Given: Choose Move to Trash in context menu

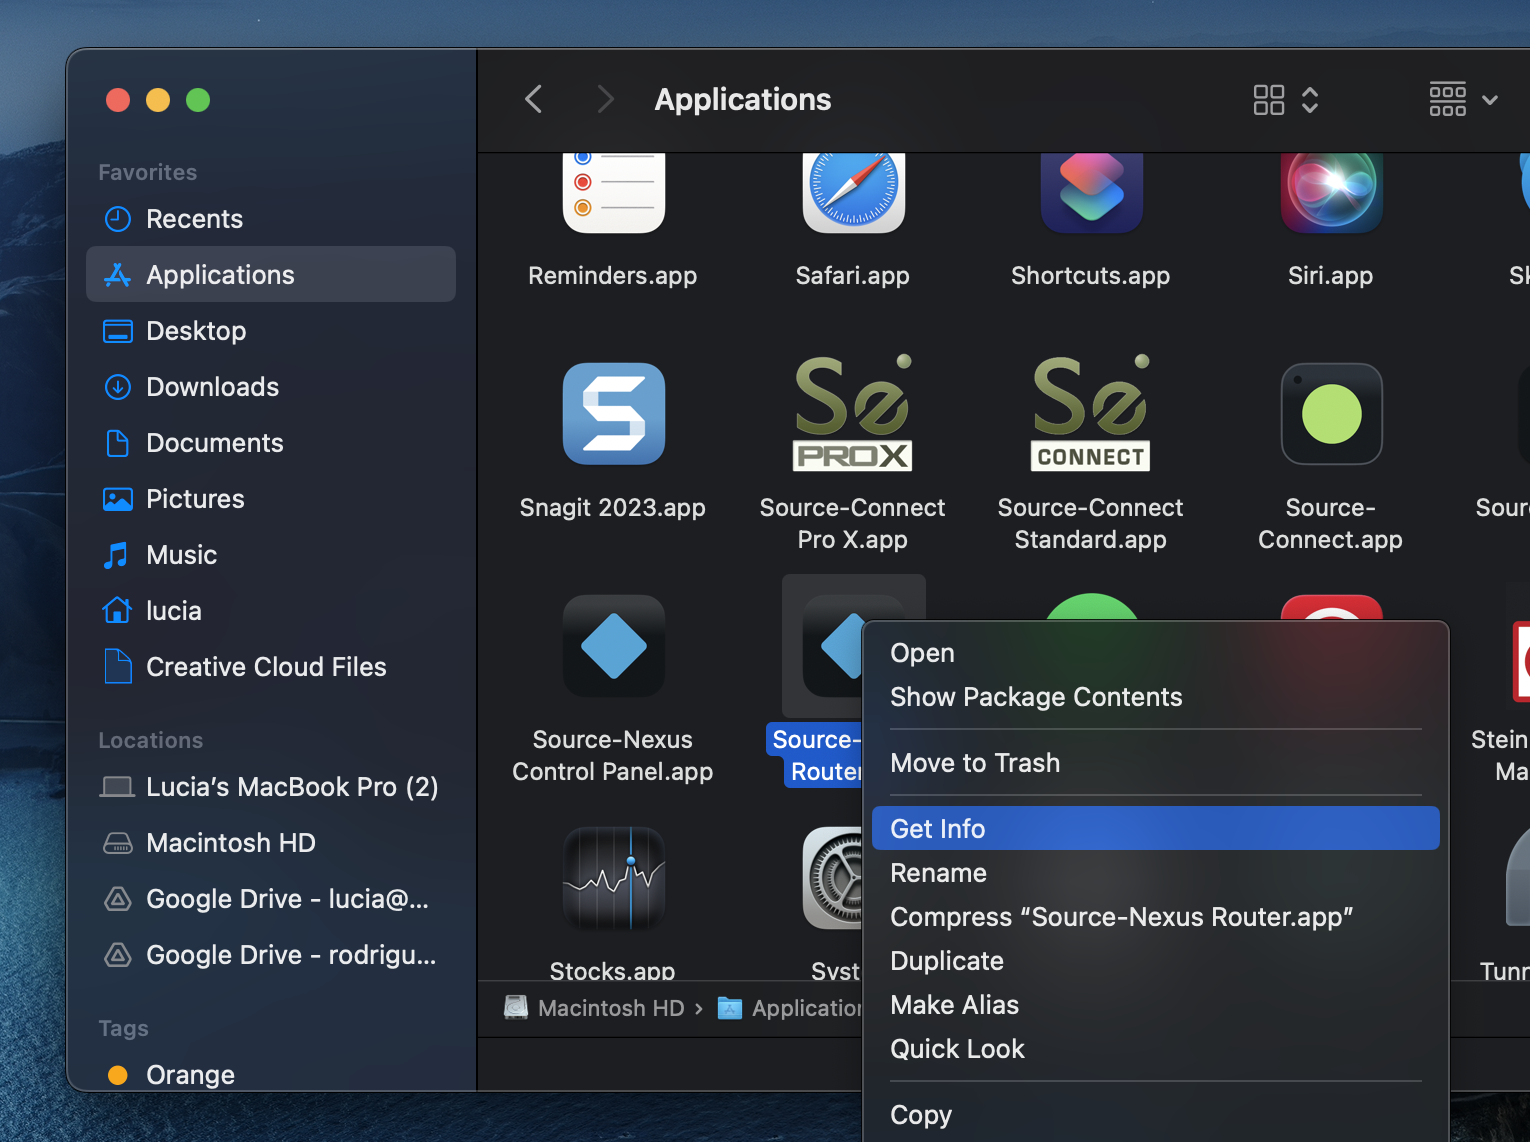Looking at the screenshot, I should (x=975, y=763).
